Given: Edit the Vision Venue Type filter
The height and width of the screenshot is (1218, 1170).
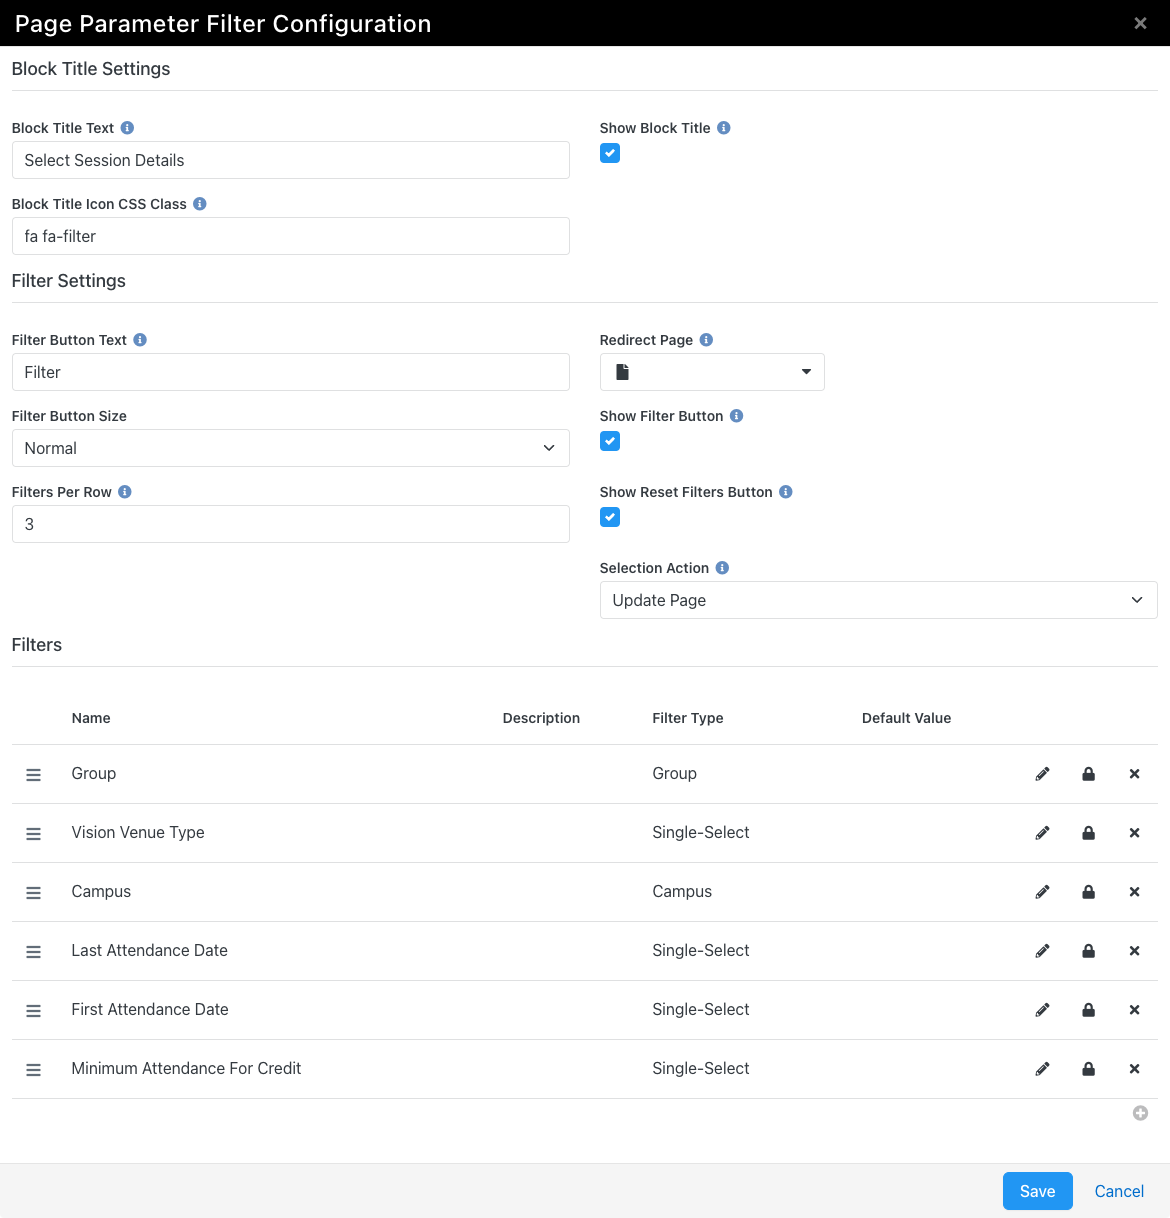Looking at the screenshot, I should click(1042, 833).
